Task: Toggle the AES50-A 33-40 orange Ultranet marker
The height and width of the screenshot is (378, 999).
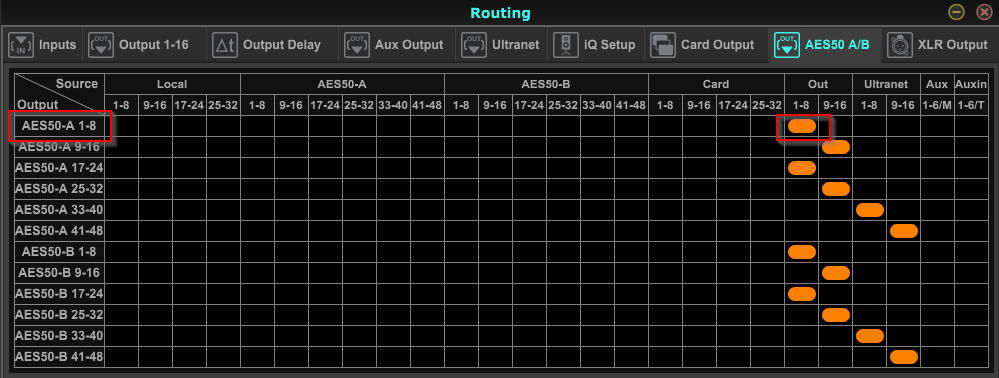Action: tap(870, 210)
